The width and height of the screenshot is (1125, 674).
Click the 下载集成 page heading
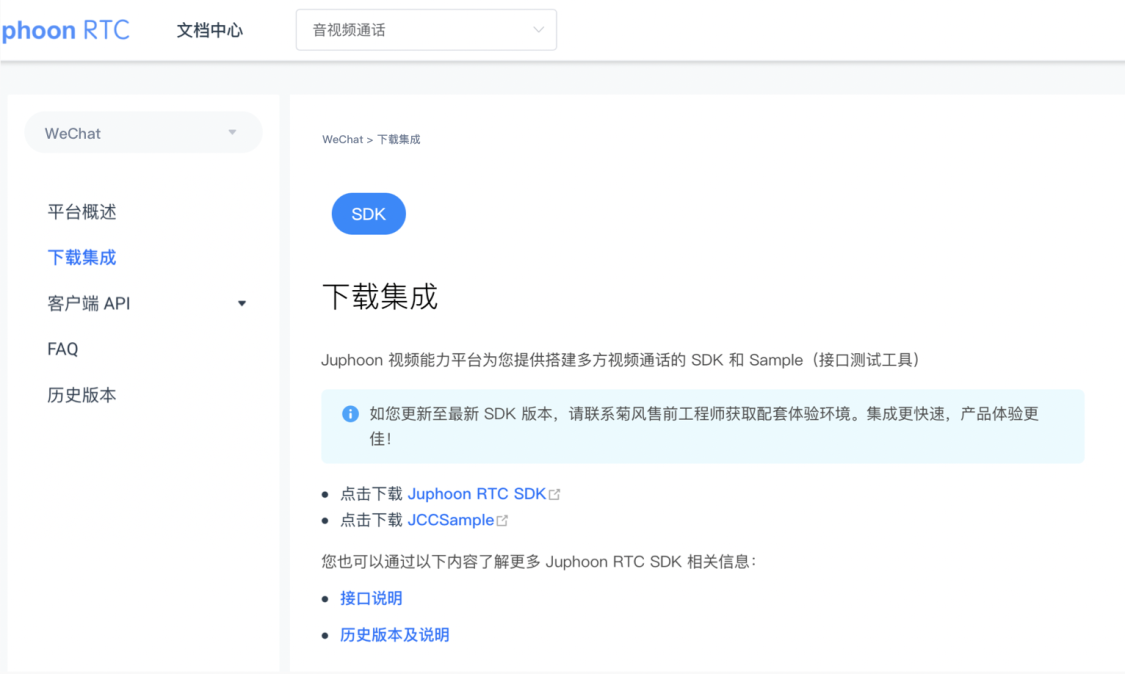[380, 296]
